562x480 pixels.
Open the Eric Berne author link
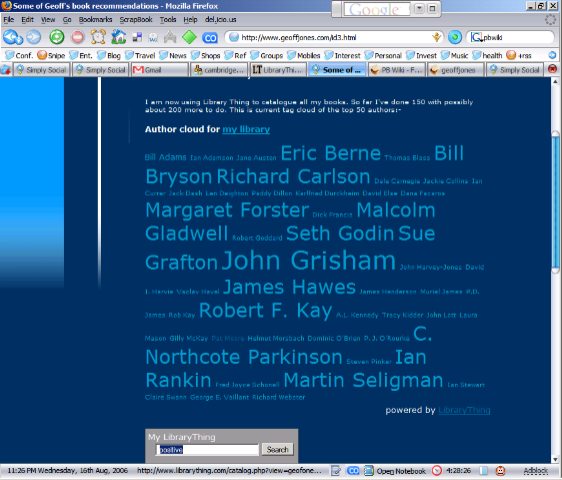tap(330, 153)
